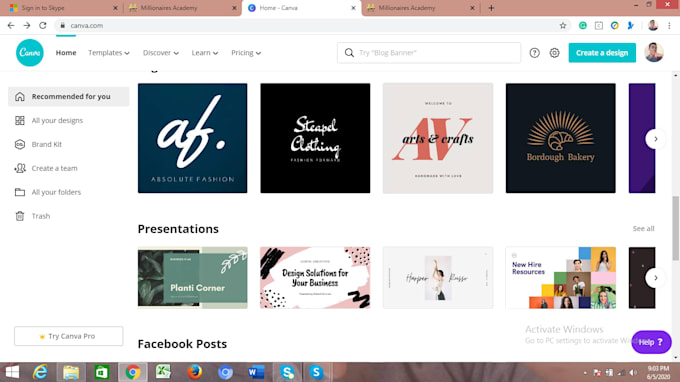Open the Planti Corner presentation template
Screen dimensions: 680x382
pos(193,278)
